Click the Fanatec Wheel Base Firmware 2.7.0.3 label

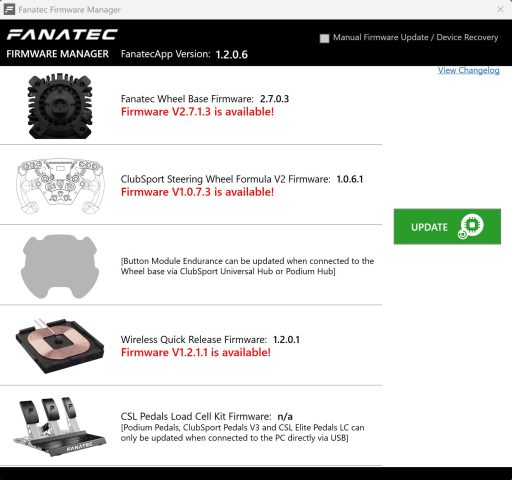[x=205, y=99]
